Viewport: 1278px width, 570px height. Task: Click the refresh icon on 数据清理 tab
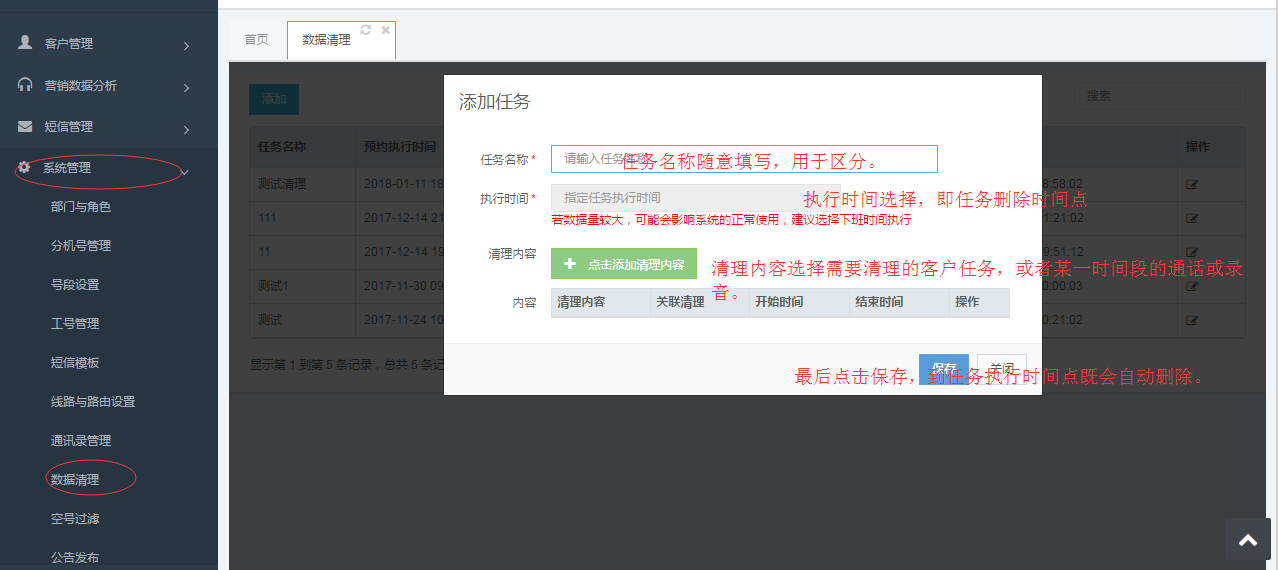click(366, 30)
